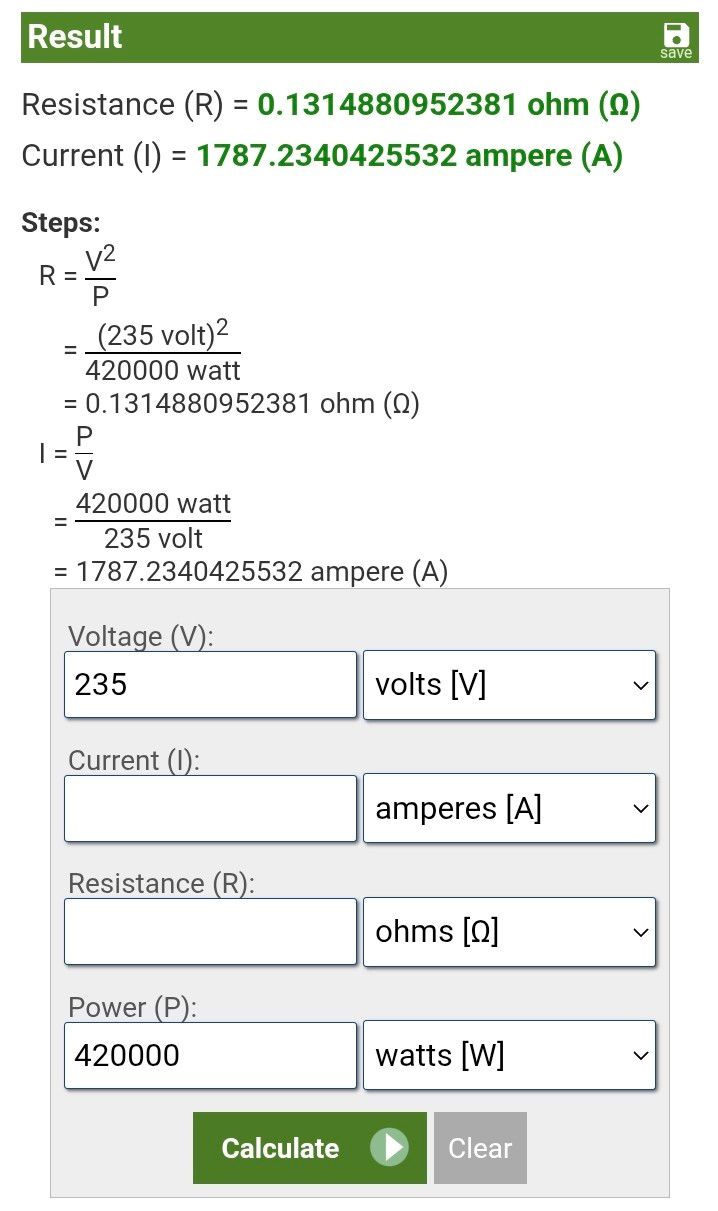Click the Resistance (R) field label

coord(161,884)
